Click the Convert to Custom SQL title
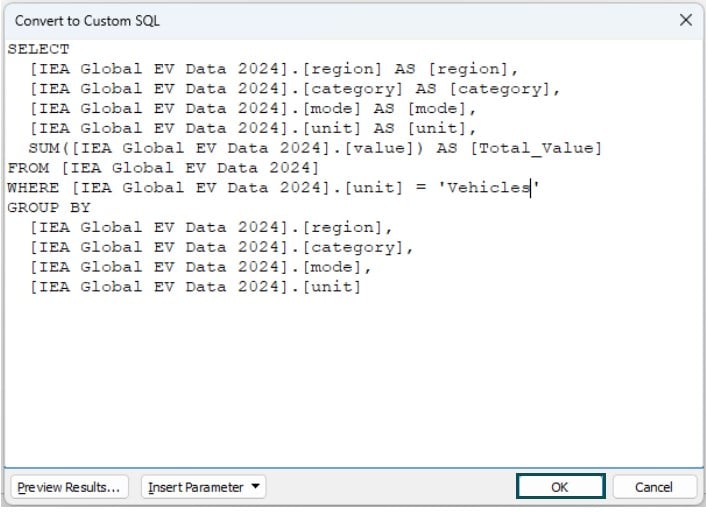This screenshot has width=706, height=512. (x=87, y=21)
